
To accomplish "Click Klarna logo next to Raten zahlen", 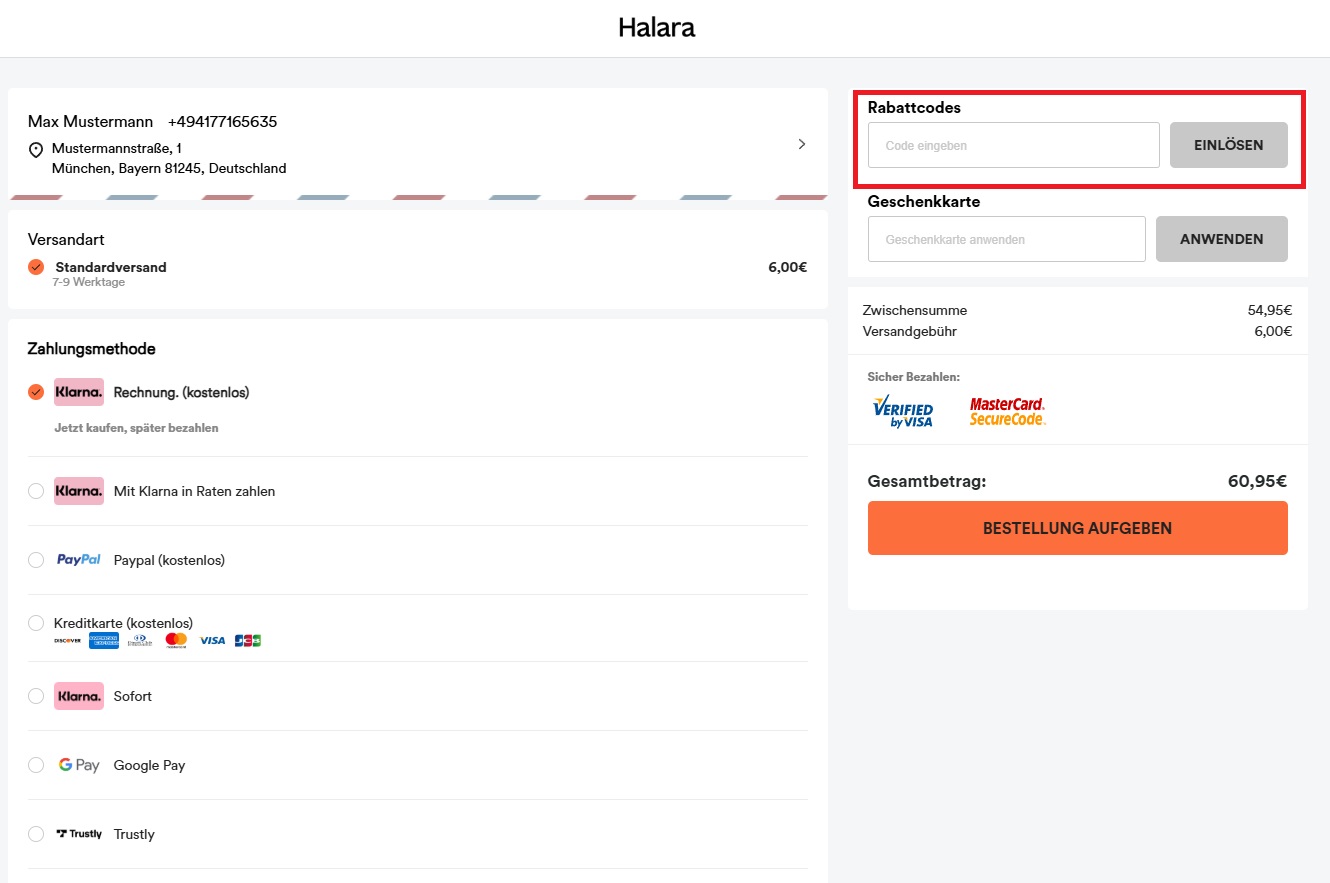I will (79, 491).
